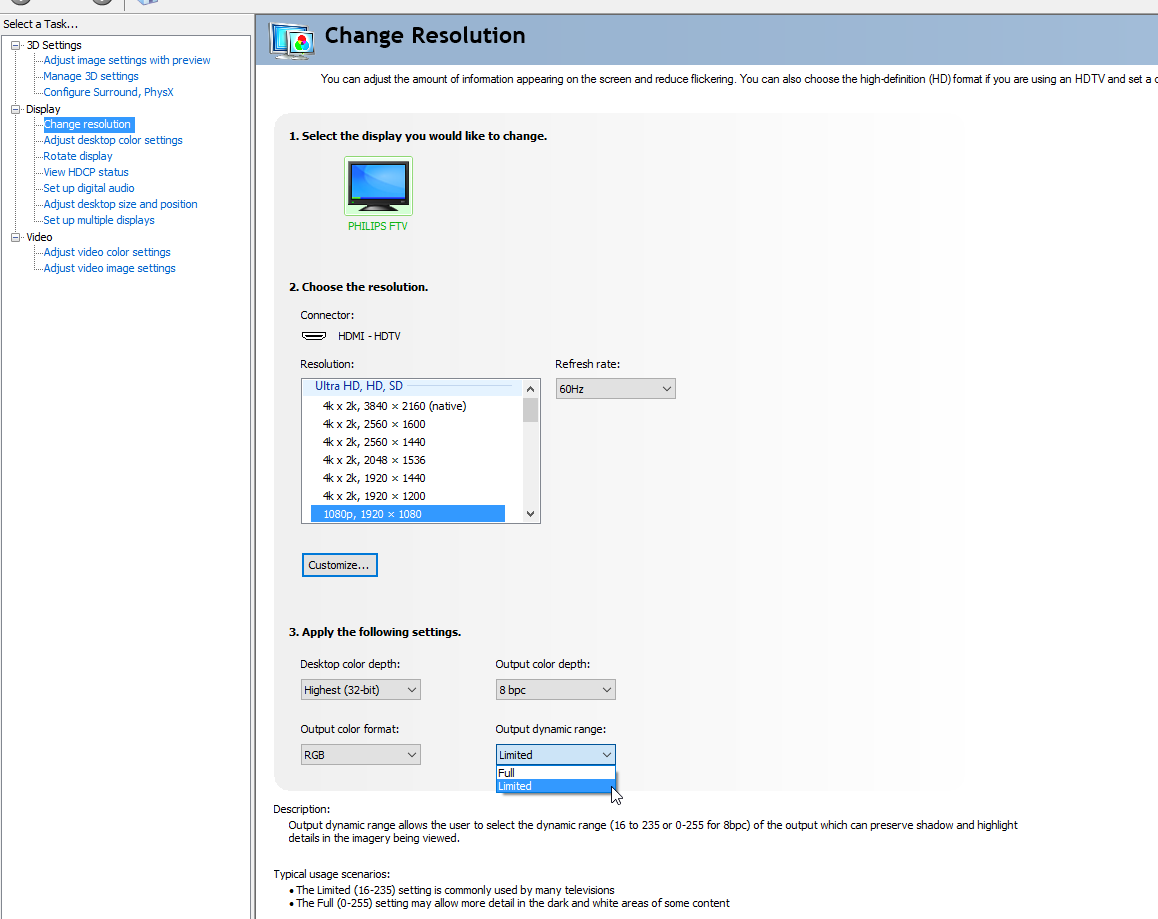Open the Output color format dropdown
1158x919 pixels.
point(360,755)
